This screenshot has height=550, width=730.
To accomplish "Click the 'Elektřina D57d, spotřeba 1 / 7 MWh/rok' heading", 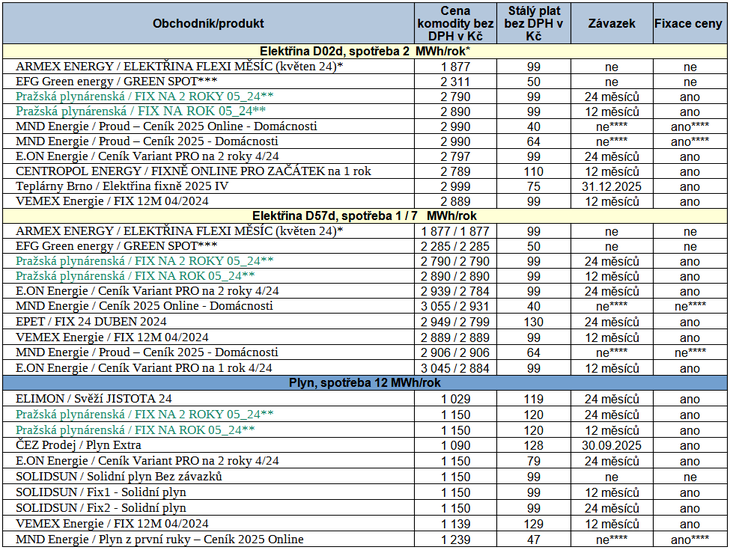I will pyautogui.click(x=365, y=216).
